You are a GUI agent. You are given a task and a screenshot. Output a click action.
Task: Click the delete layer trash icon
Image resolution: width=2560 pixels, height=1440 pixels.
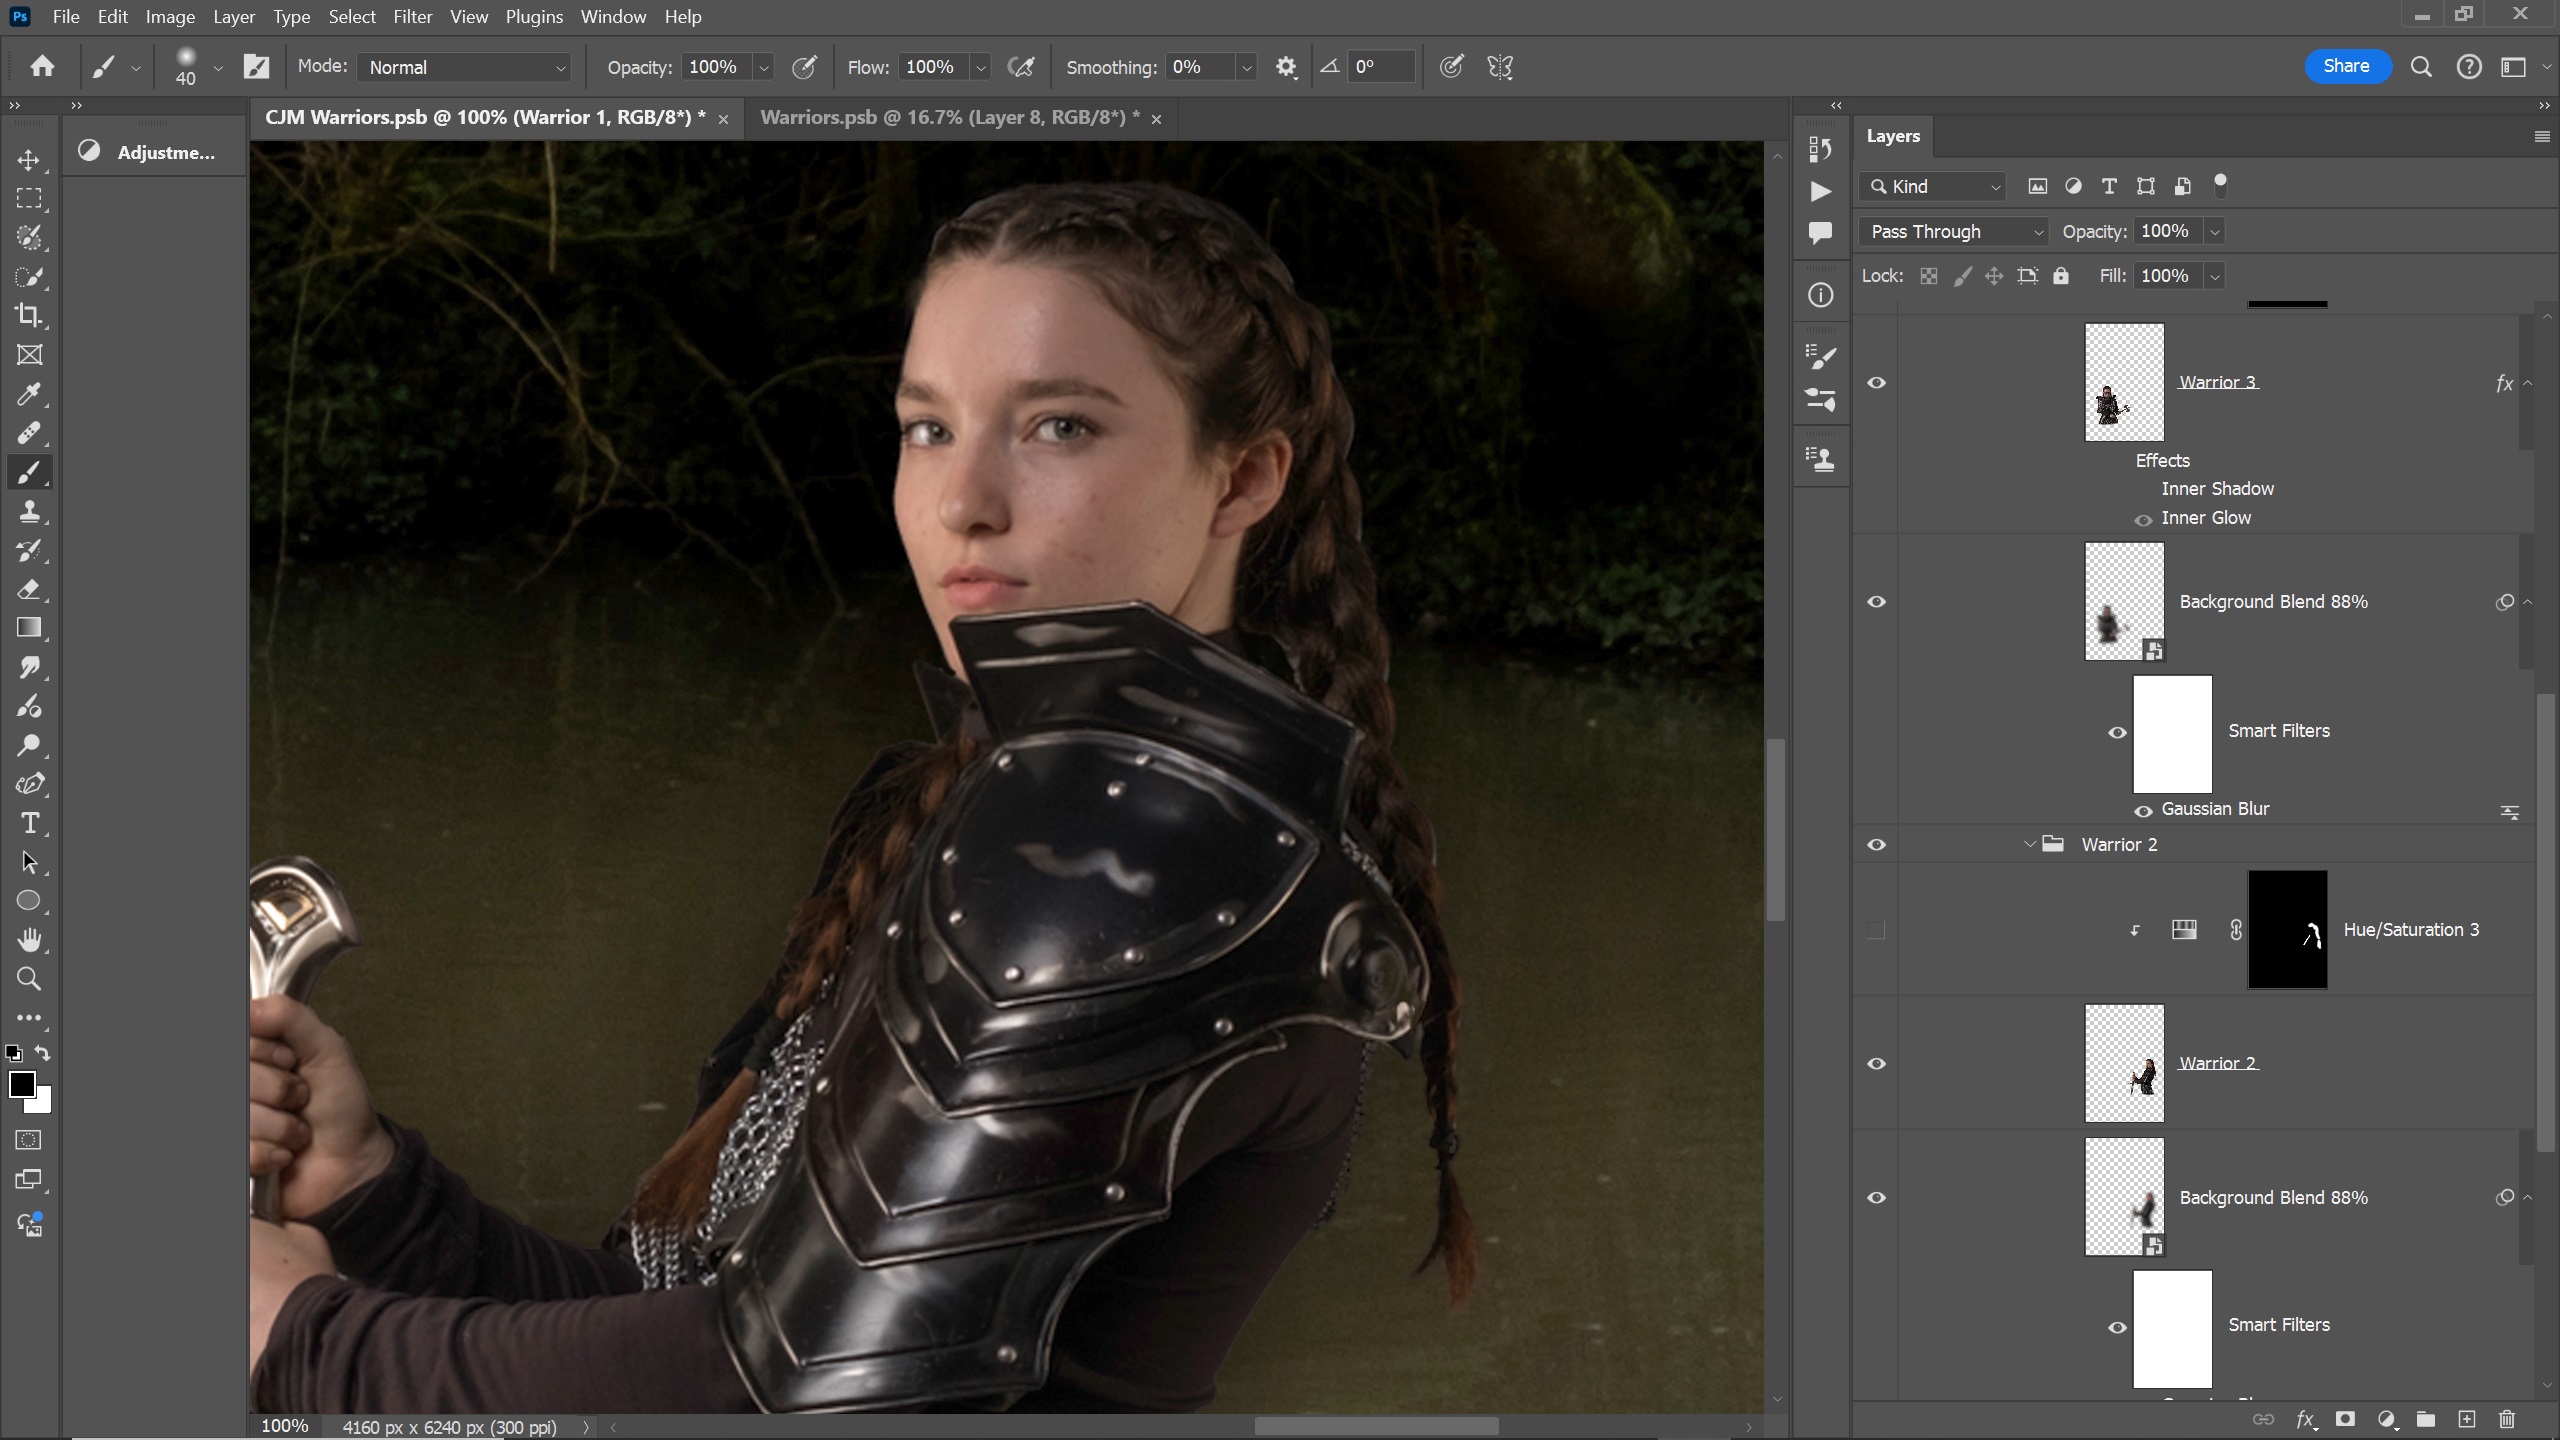point(2506,1419)
